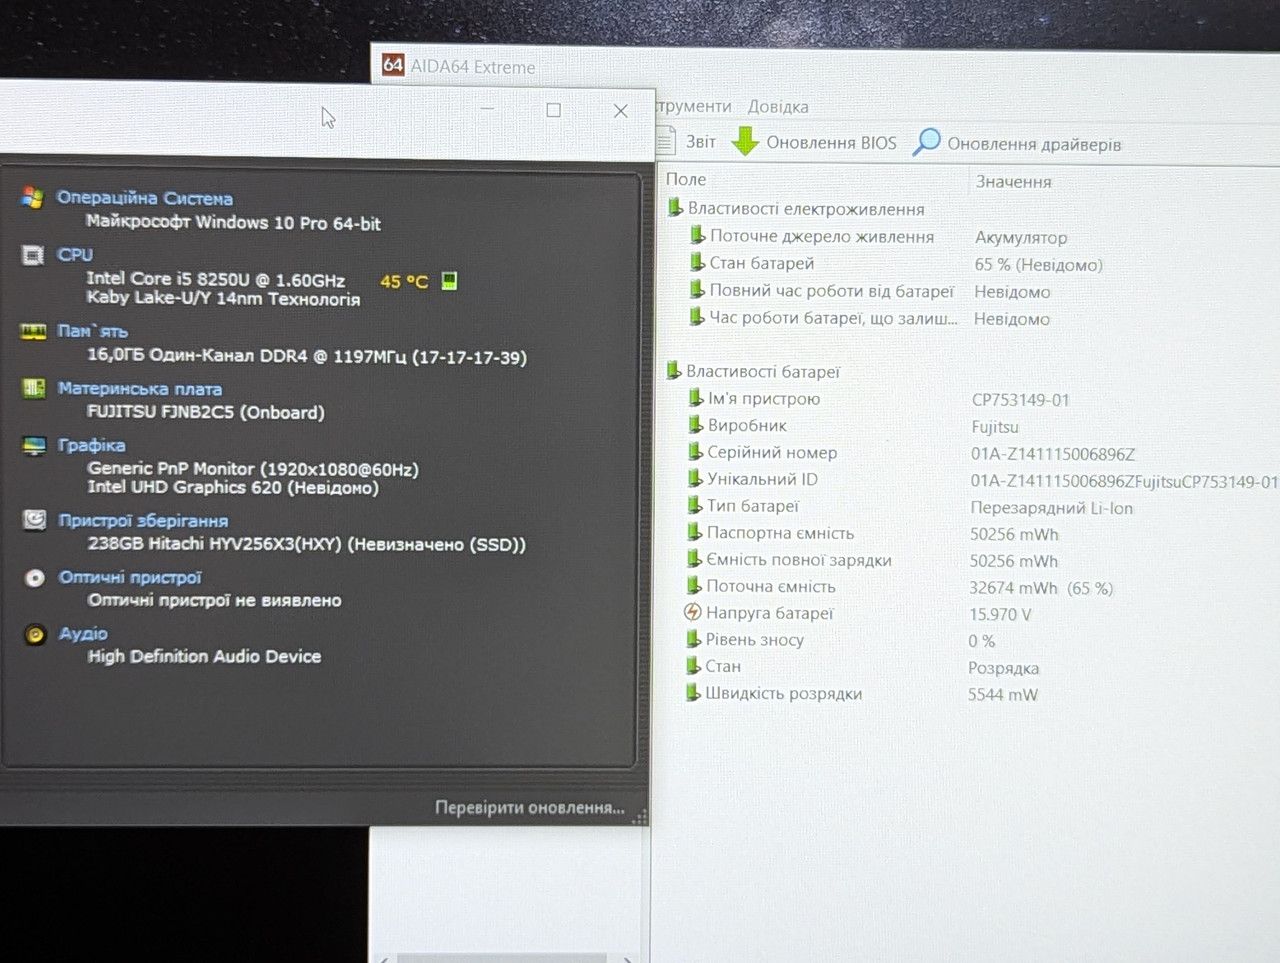Open the partially hidden Інструменти menu
Screen dimensions: 1280x963
[x=694, y=106]
